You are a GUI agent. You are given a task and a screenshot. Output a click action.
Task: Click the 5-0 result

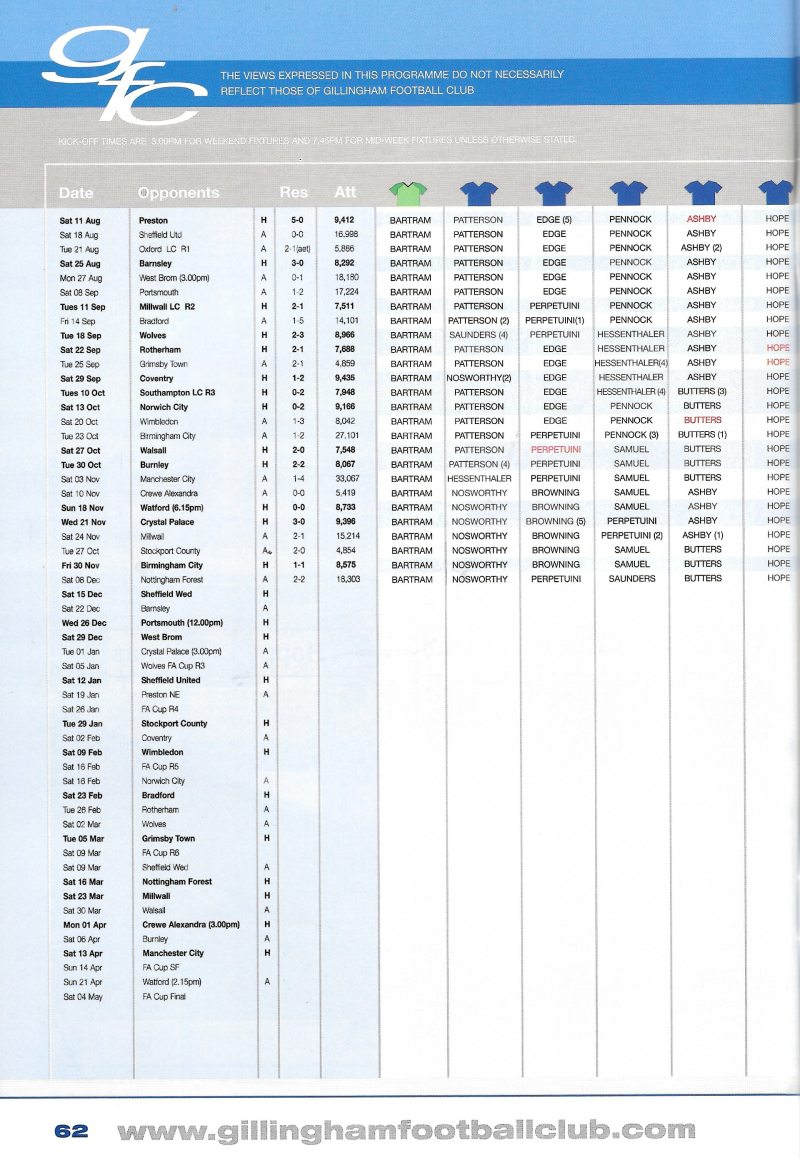(297, 220)
